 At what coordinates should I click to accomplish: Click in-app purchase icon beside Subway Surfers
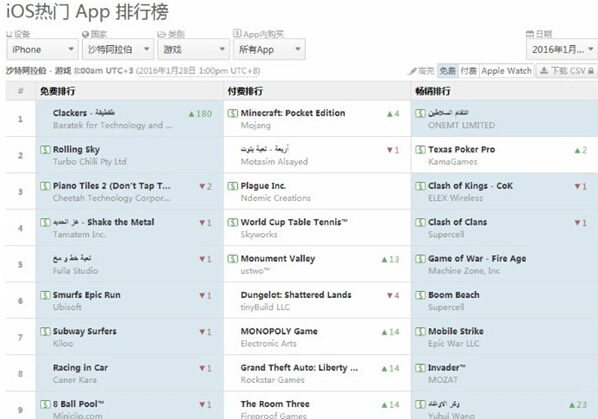tap(45, 331)
